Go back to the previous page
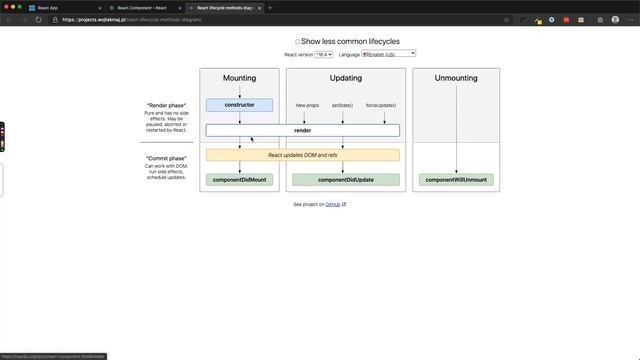Screen dimensions: 640x360 pos(9,20)
